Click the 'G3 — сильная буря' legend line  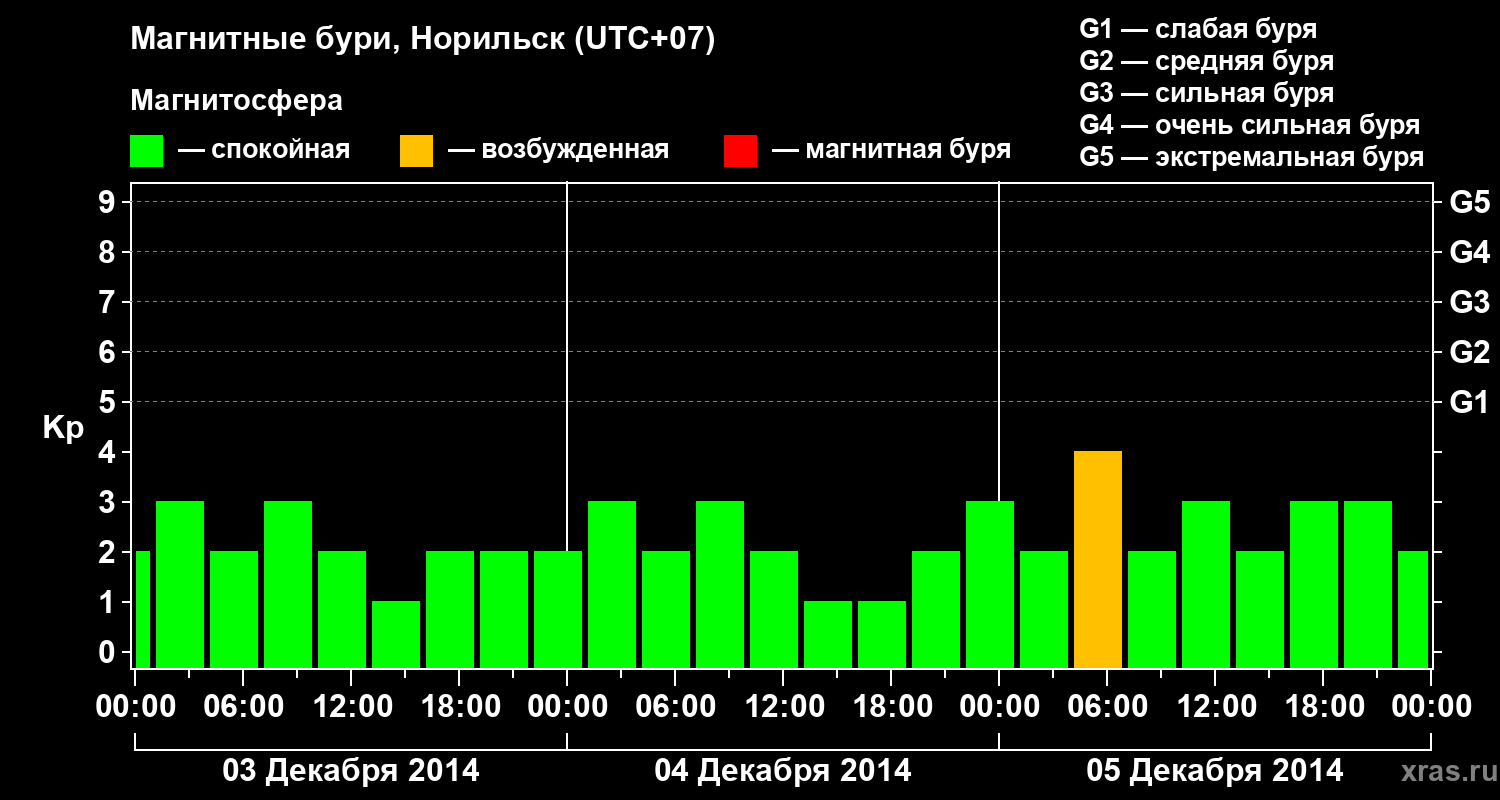pyautogui.click(x=1207, y=93)
